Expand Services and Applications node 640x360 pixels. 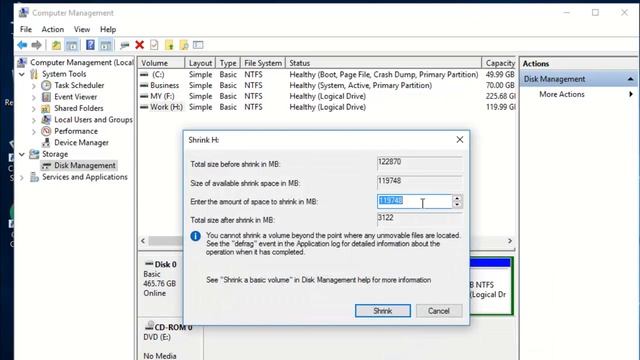point(22,177)
